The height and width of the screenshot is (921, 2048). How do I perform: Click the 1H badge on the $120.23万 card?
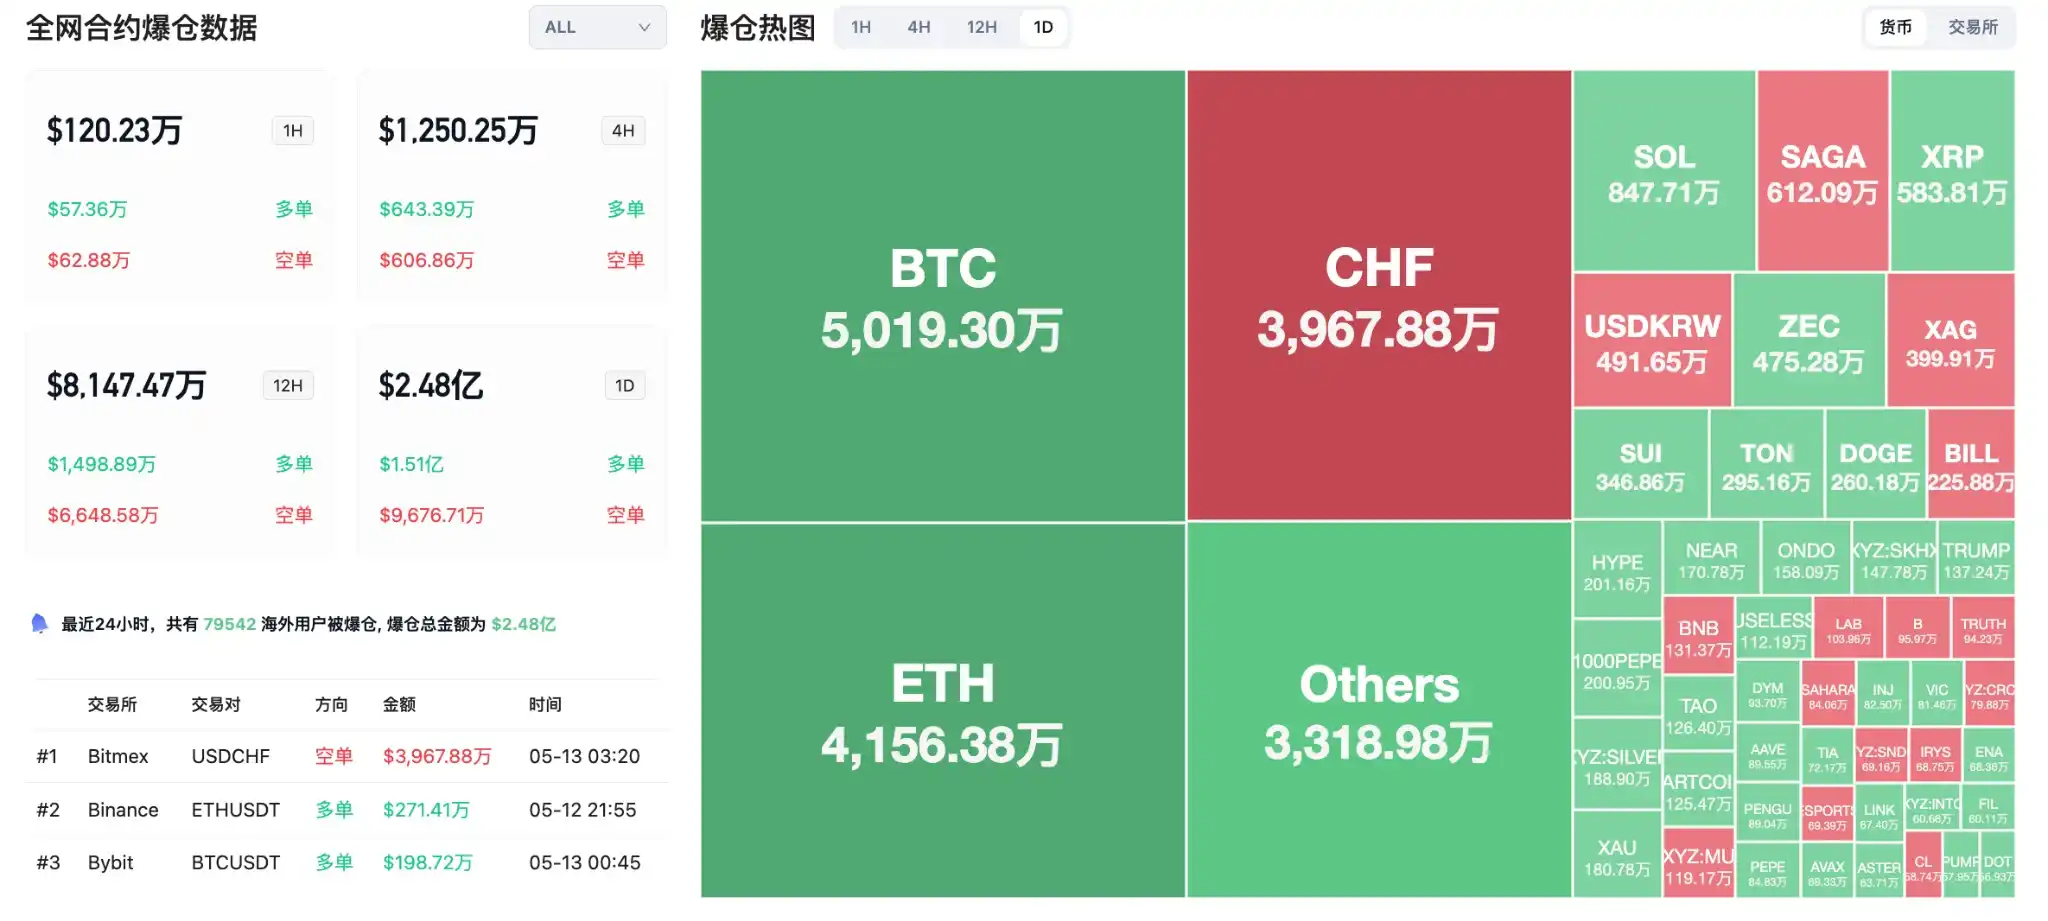pos(293,131)
